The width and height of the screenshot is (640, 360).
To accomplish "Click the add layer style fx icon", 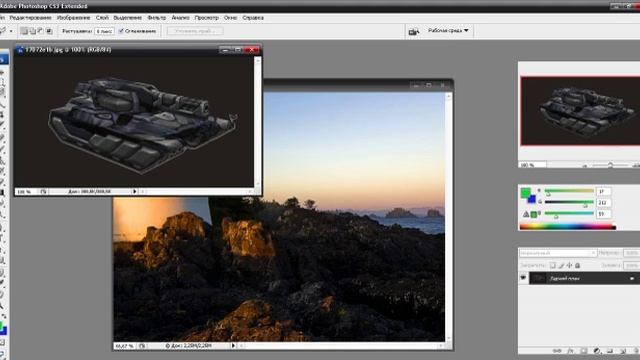I will pyautogui.click(x=571, y=351).
